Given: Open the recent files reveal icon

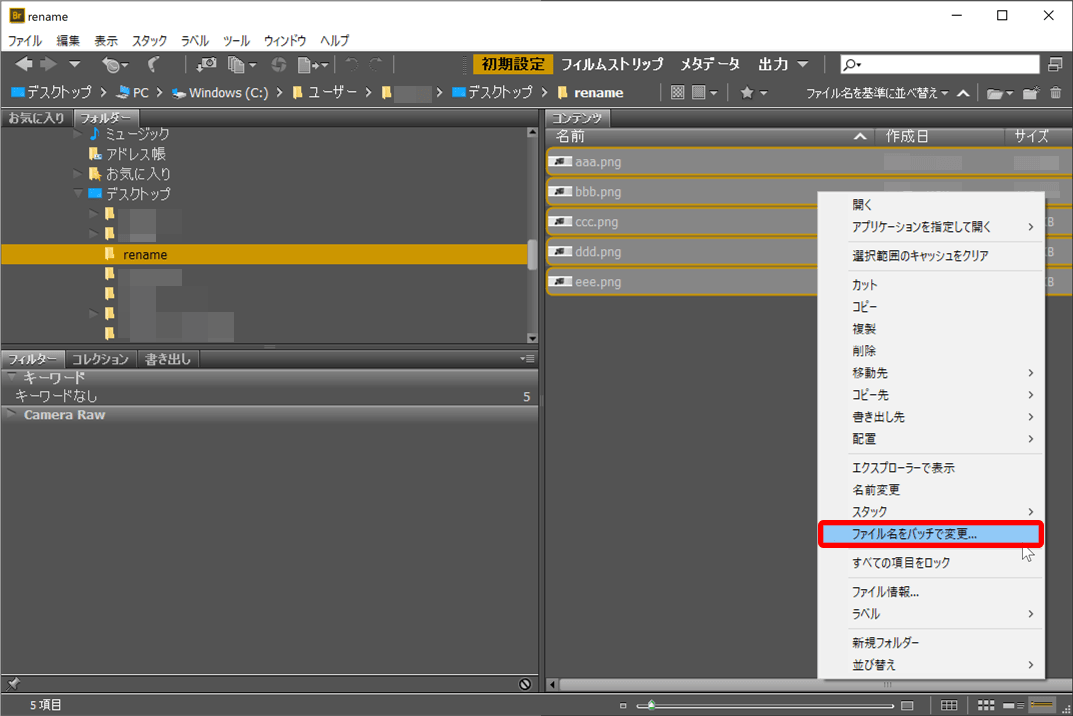Looking at the screenshot, I should pos(114,65).
